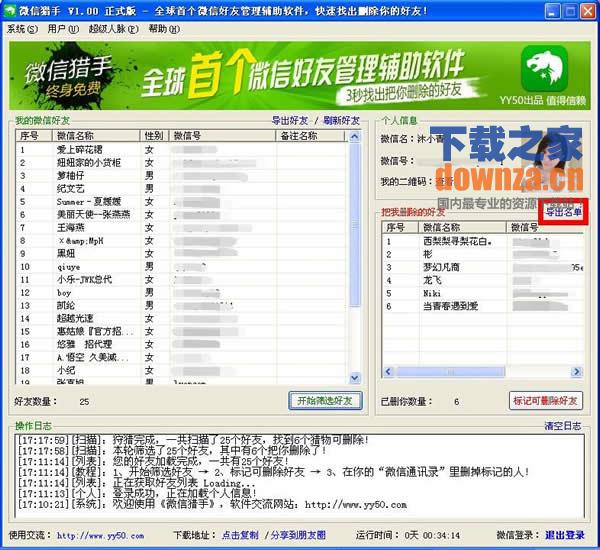Select friend row qiuye
The width and height of the screenshot is (600, 550).
click(x=182, y=267)
